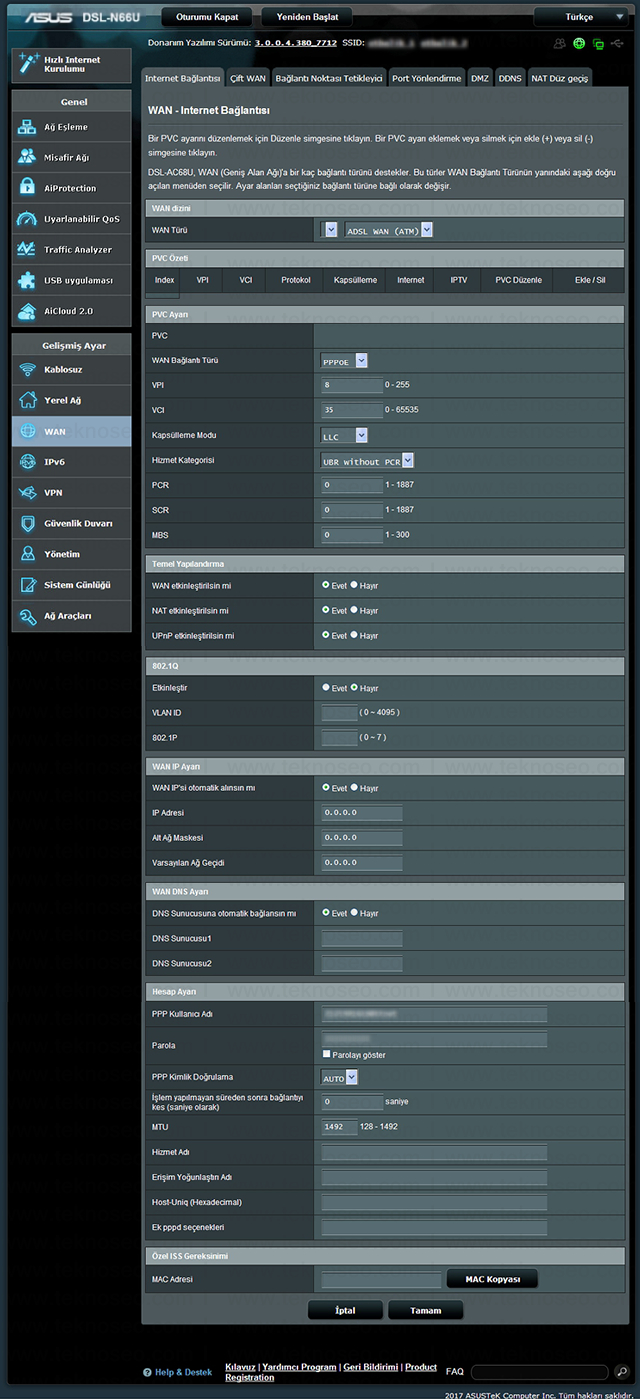This screenshot has width=640, height=1399.
Task: Set NAT etkinleştirilsin mi to Hayır
Action: click(355, 610)
